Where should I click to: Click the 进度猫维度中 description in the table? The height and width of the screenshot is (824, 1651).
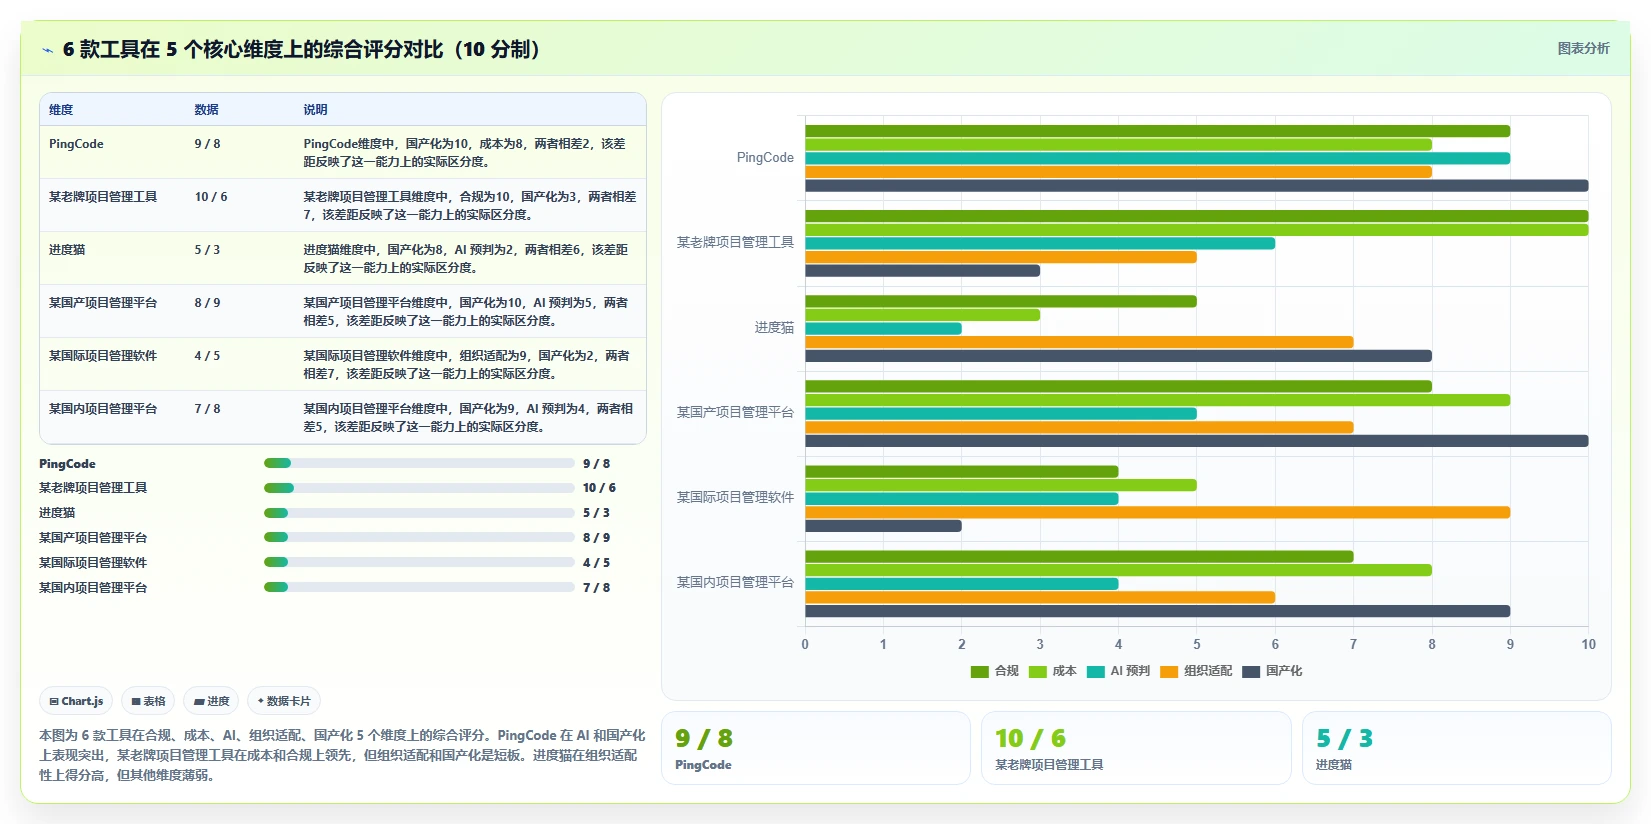[466, 259]
